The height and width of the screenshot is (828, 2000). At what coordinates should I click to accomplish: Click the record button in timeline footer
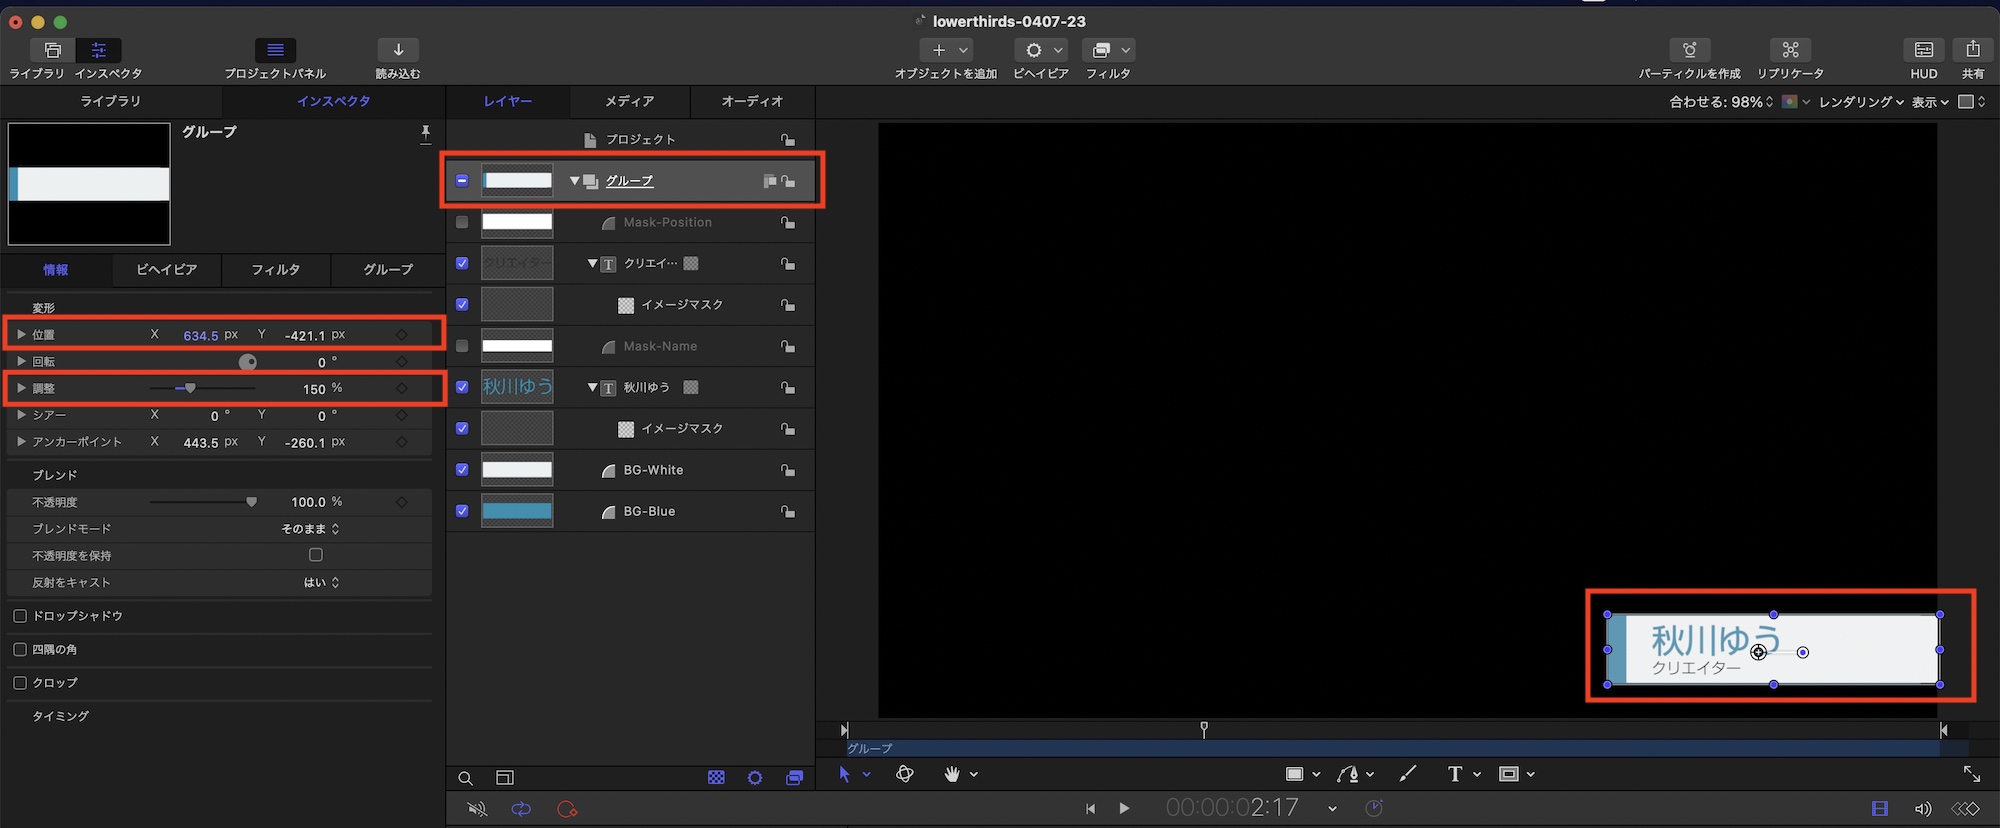(567, 809)
